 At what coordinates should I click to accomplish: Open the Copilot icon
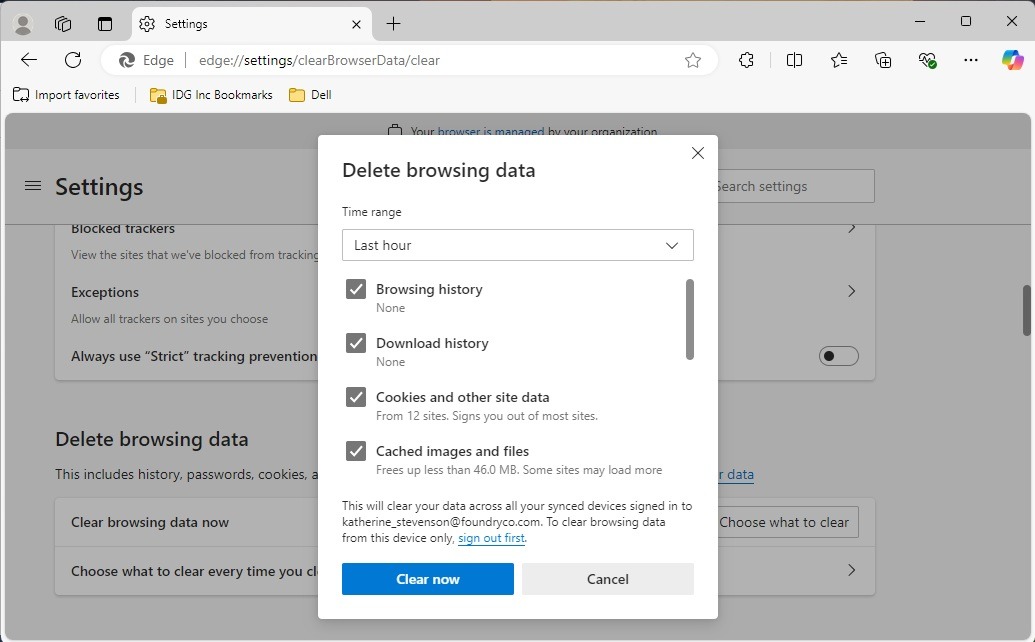coord(1013,60)
